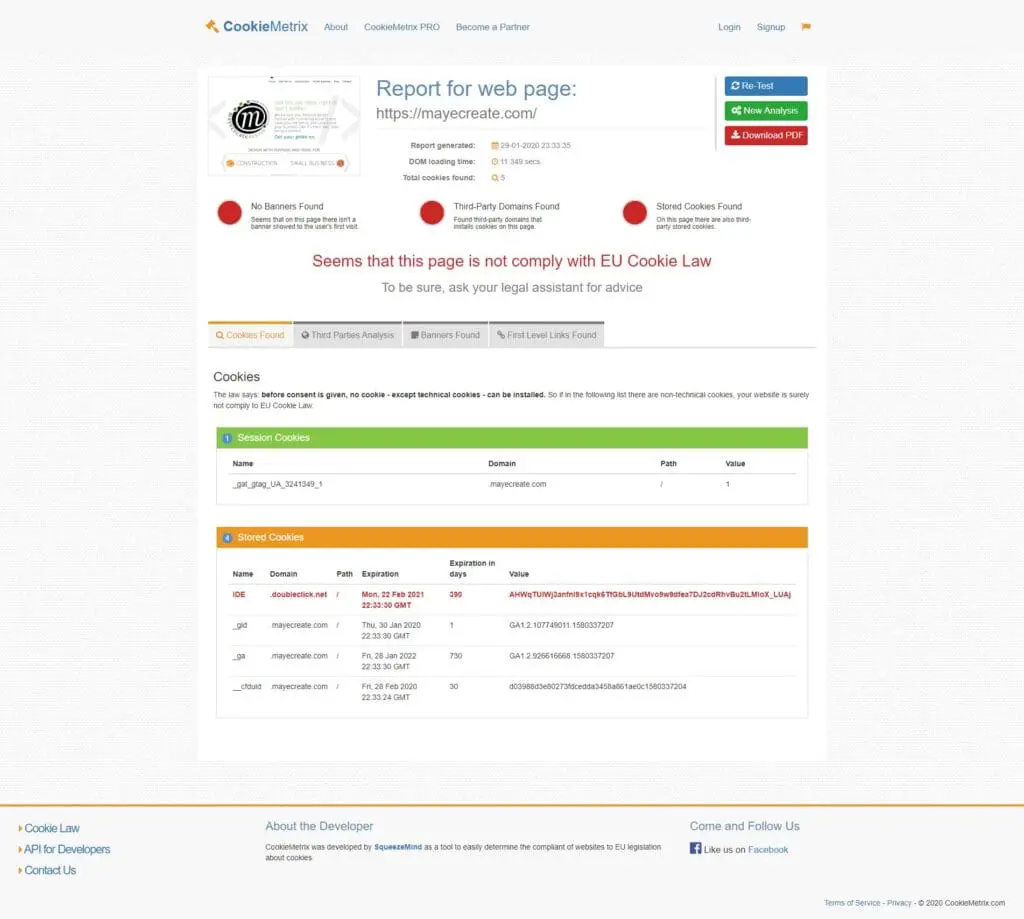Click the Facebook icon in footer
1024x919 pixels.
tap(695, 849)
